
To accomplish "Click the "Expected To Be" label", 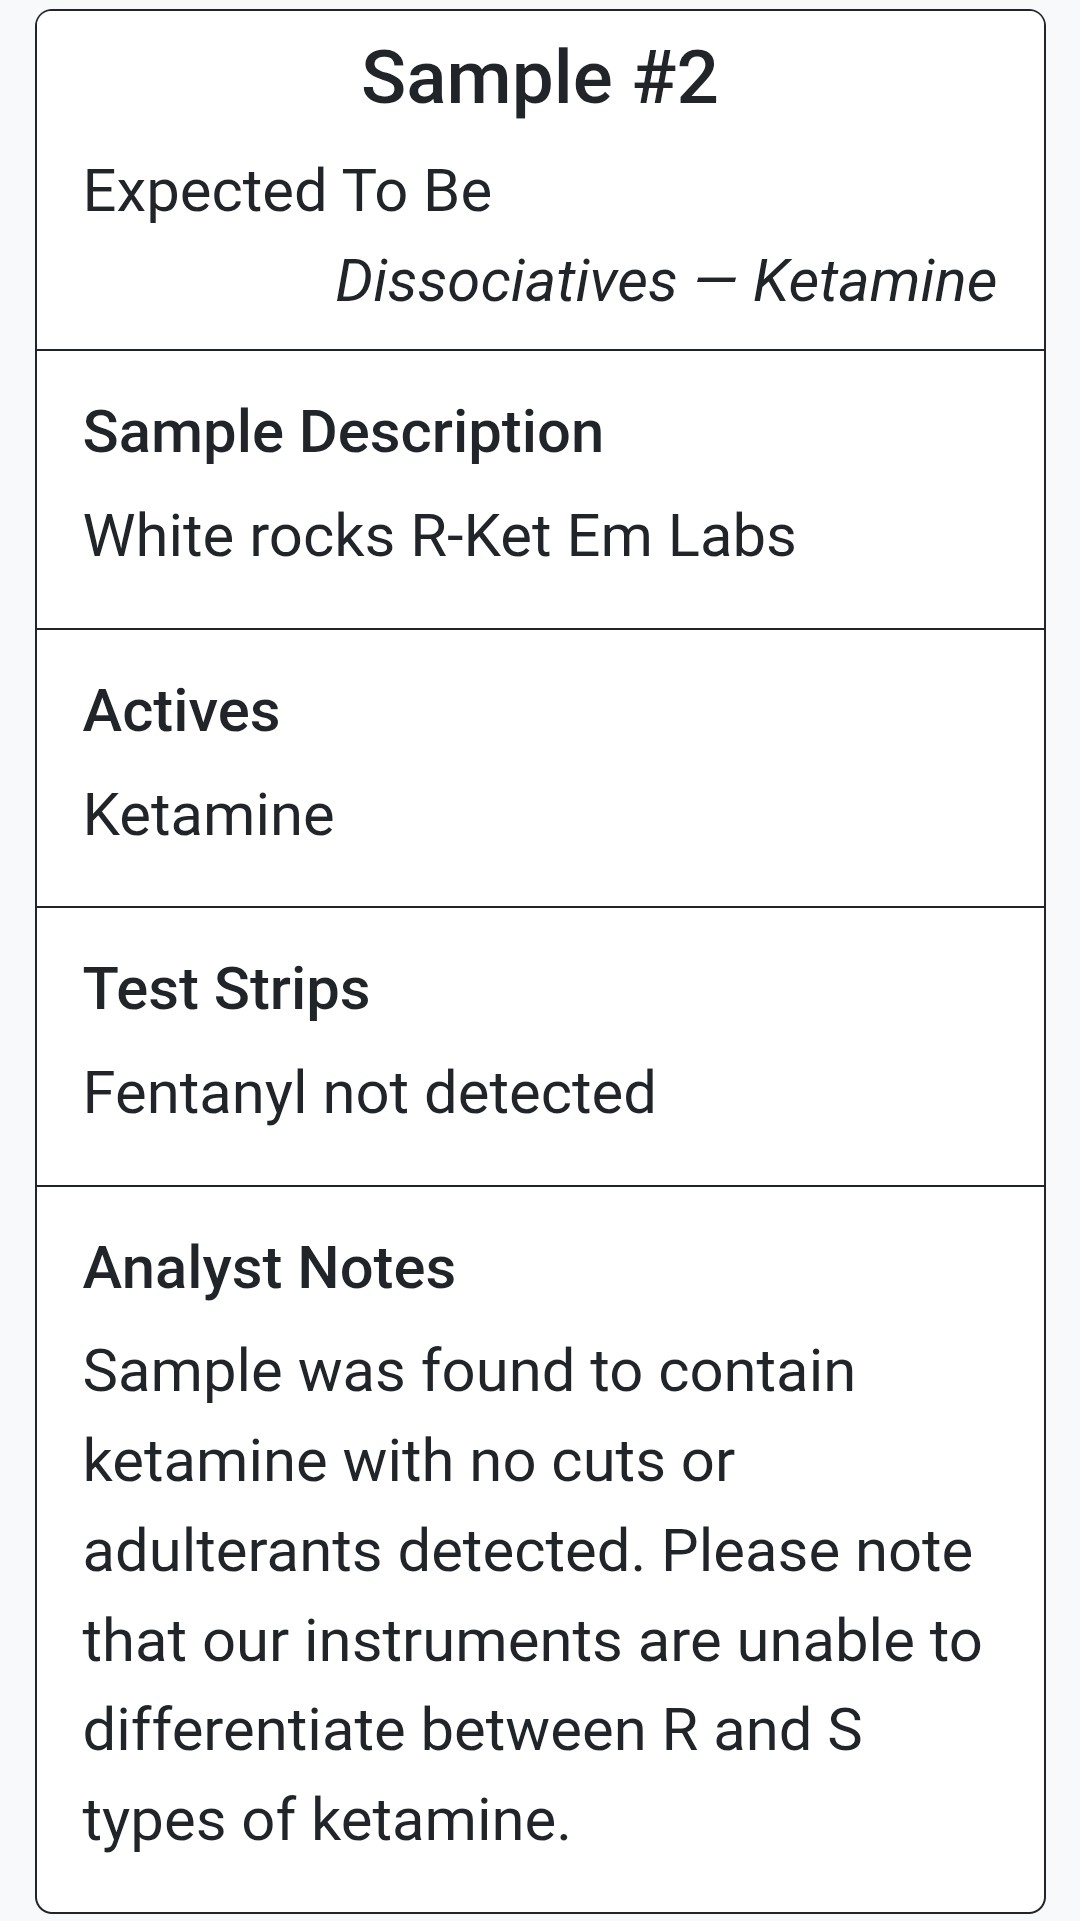I will click(287, 191).
